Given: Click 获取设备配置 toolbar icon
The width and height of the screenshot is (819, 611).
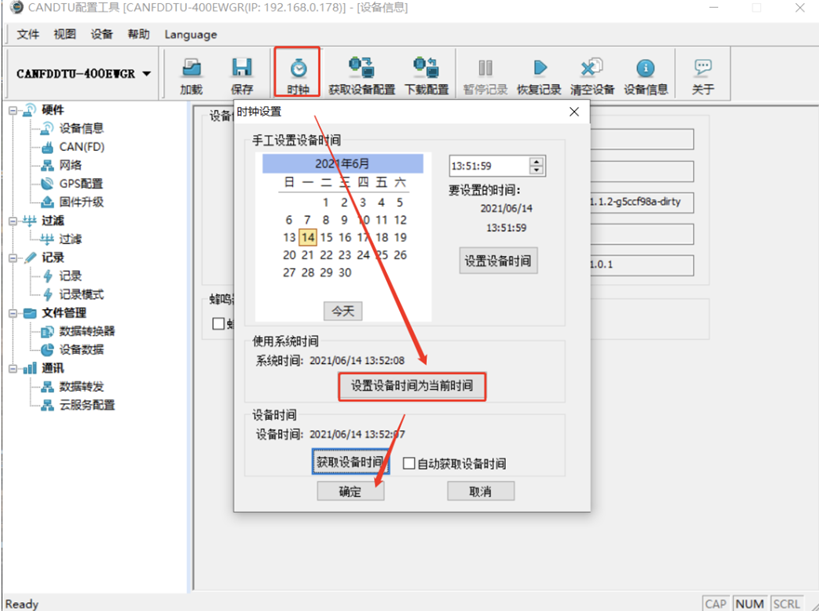Looking at the screenshot, I should [x=361, y=76].
